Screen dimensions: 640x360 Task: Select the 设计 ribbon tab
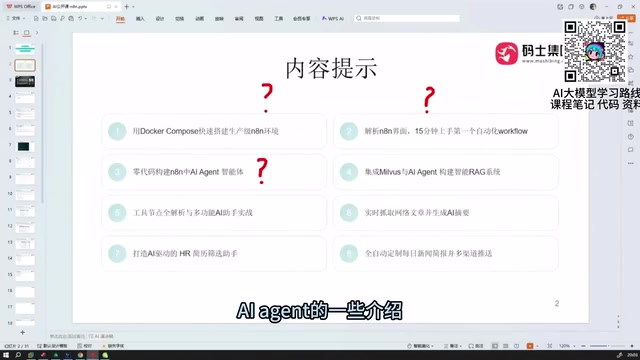(x=160, y=19)
